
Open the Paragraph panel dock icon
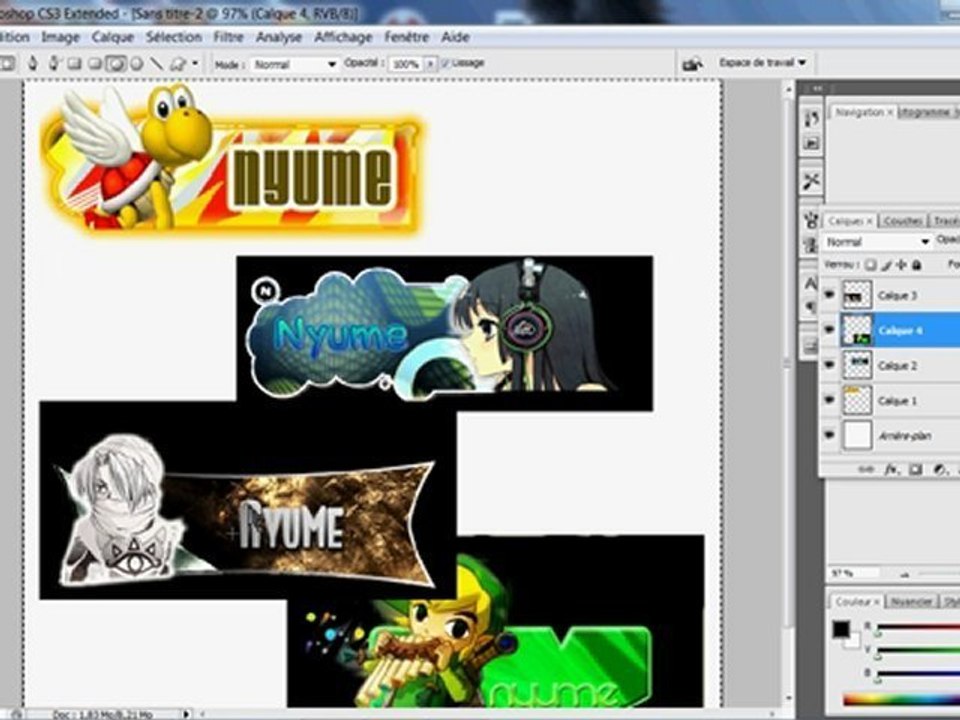click(x=810, y=307)
